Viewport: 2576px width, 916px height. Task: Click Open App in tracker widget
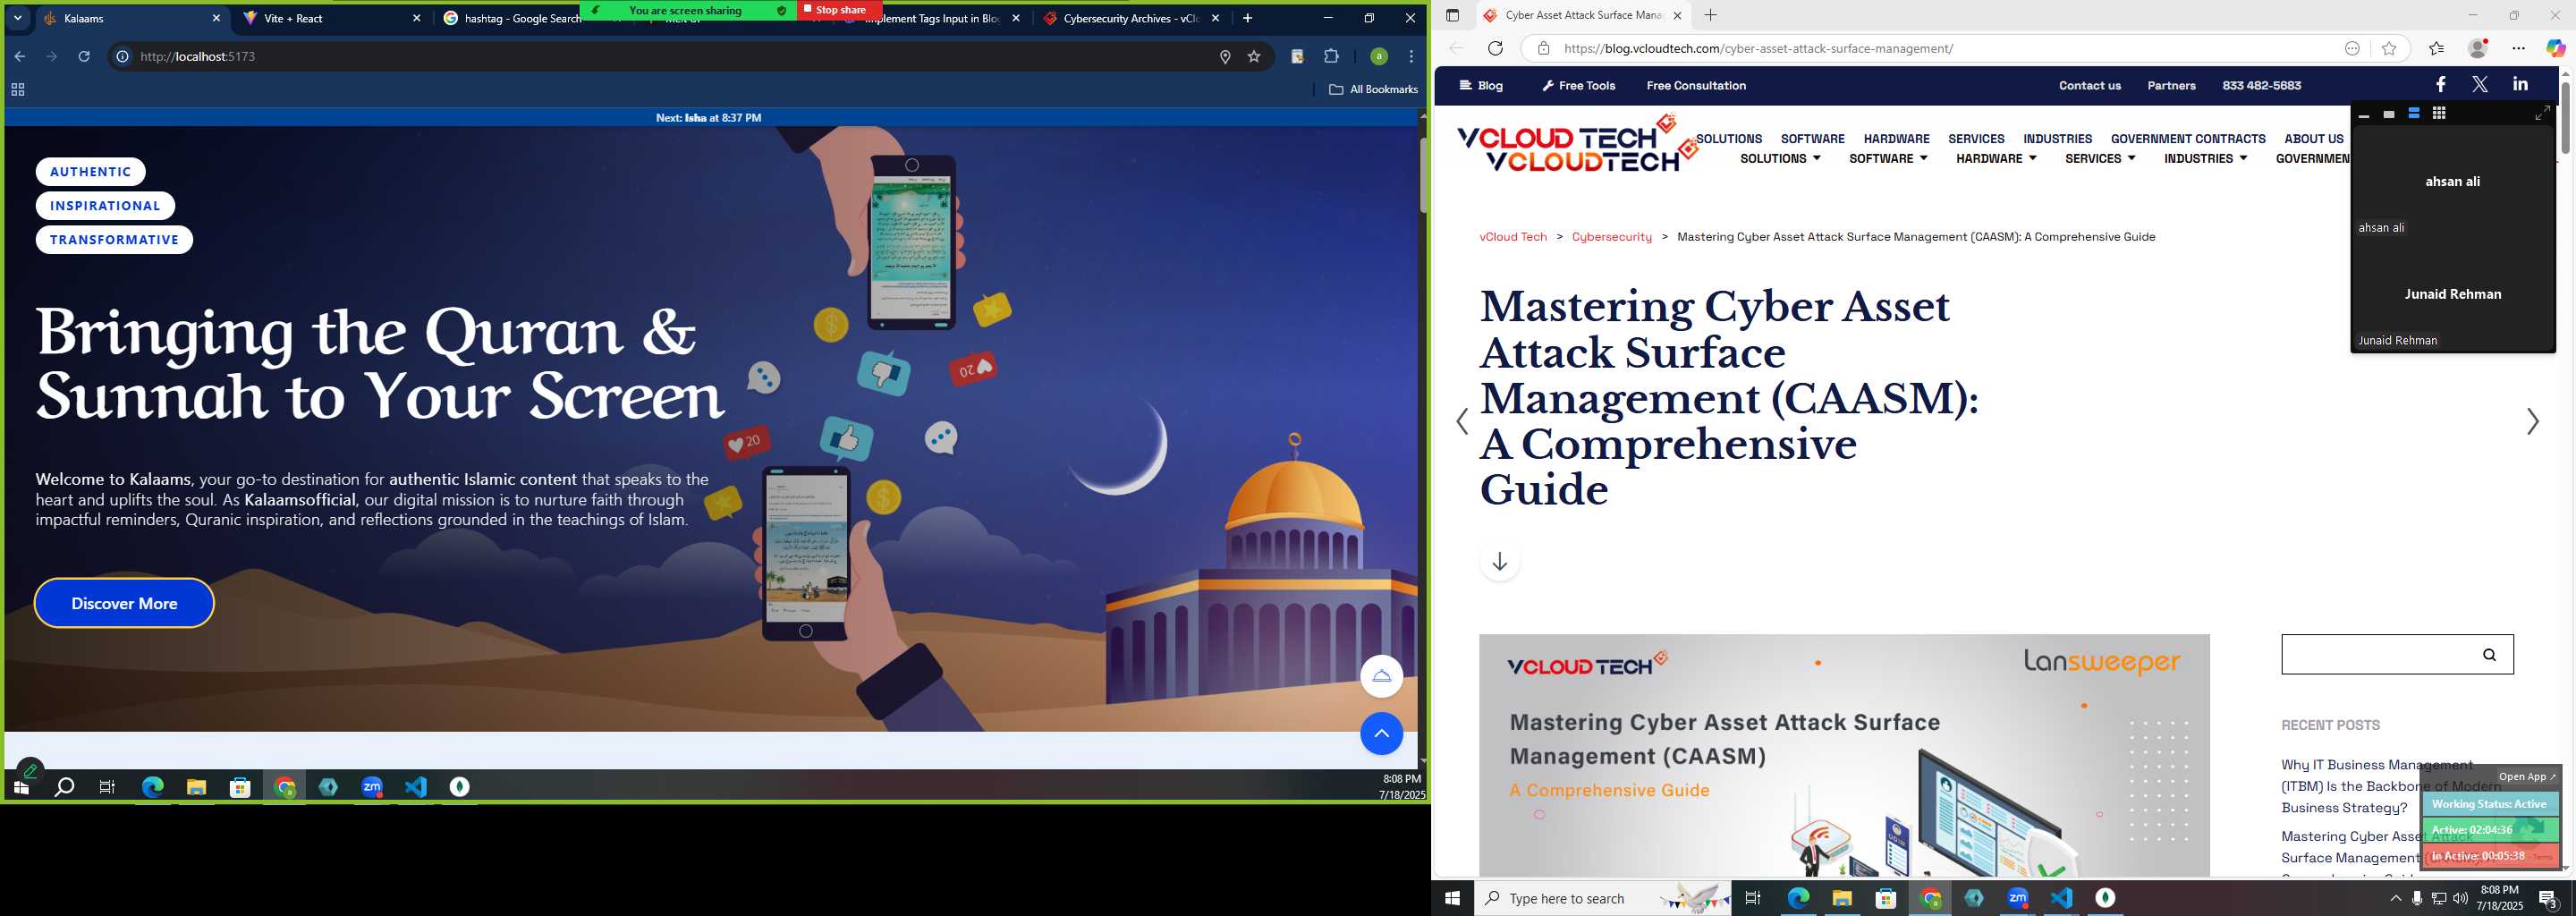pyautogui.click(x=2526, y=777)
